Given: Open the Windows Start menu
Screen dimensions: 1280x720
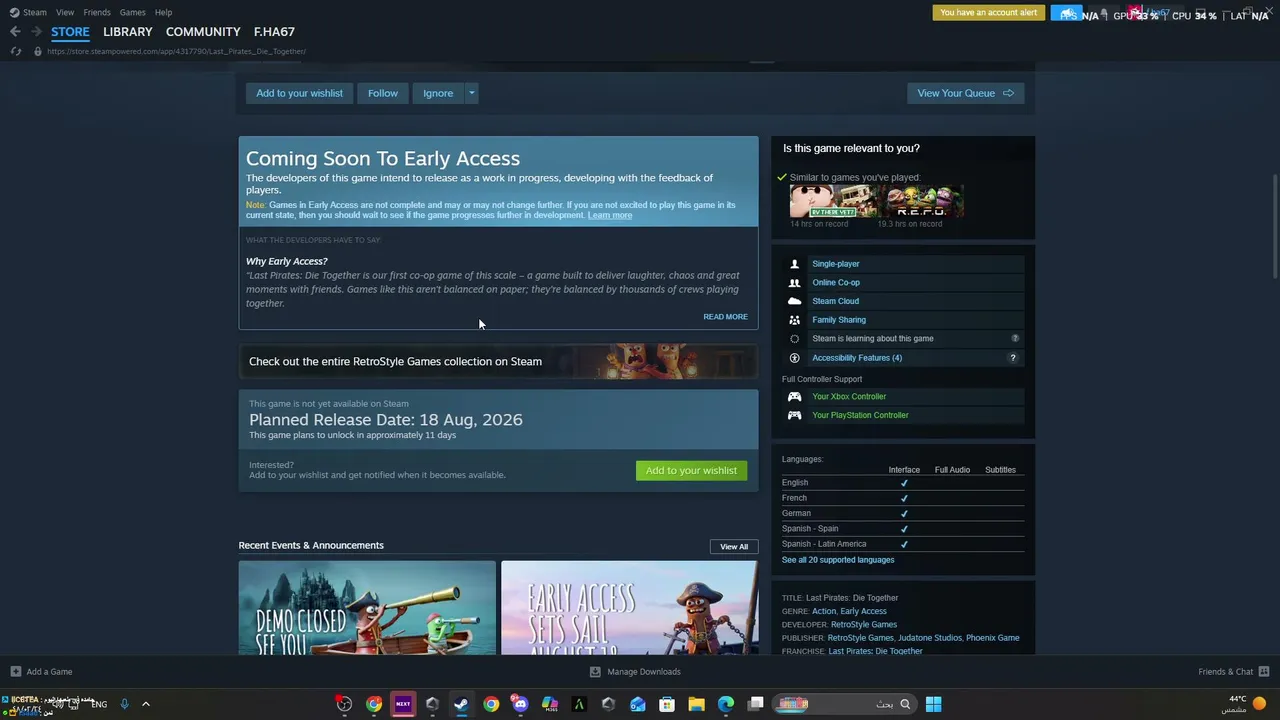Looking at the screenshot, I should click(x=933, y=704).
